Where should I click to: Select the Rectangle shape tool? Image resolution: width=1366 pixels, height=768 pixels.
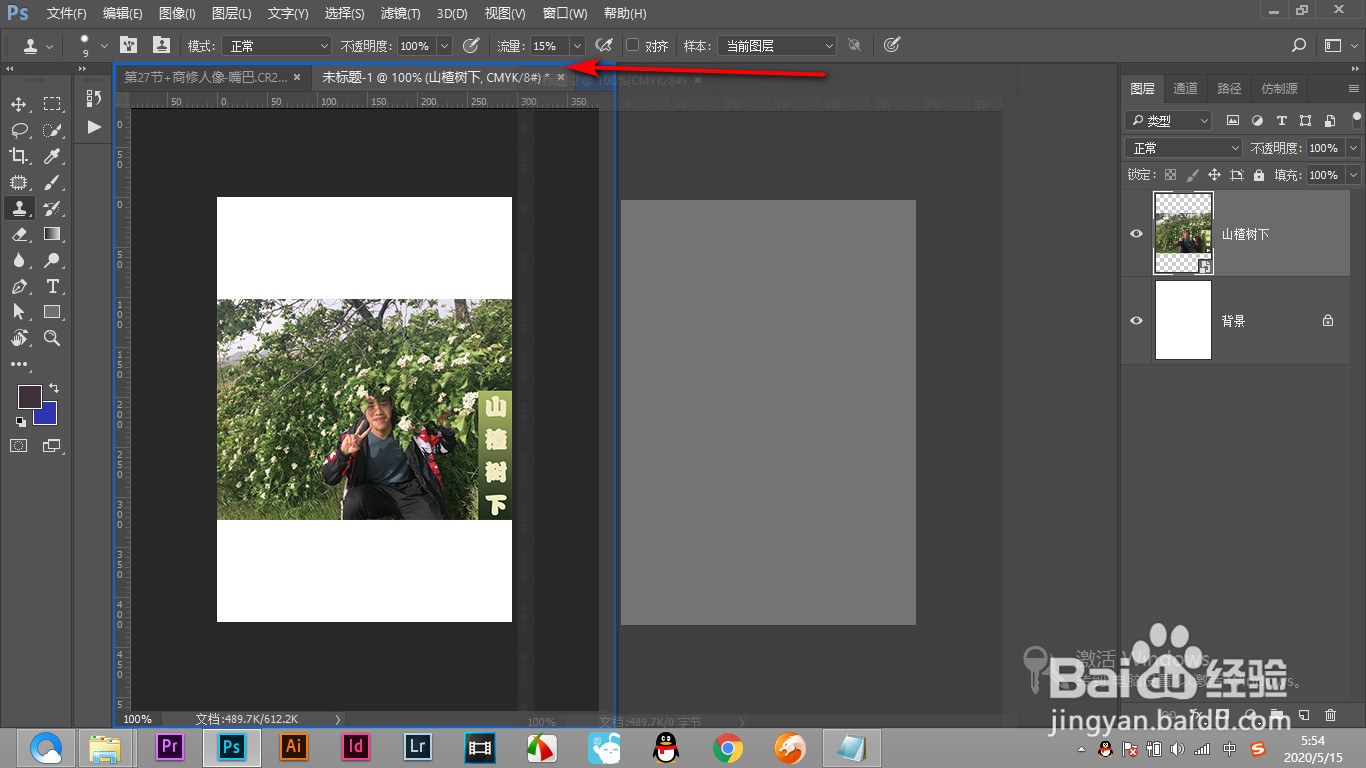coord(52,312)
